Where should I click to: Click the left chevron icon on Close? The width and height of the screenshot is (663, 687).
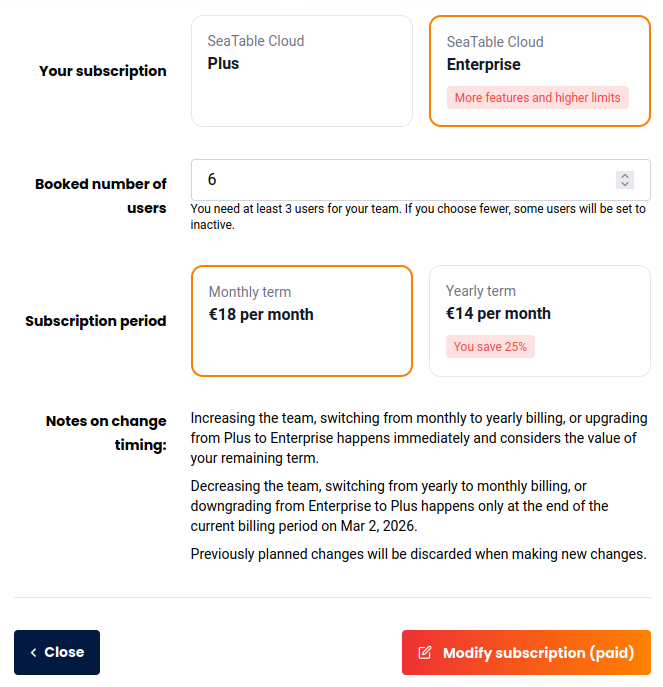click(33, 653)
